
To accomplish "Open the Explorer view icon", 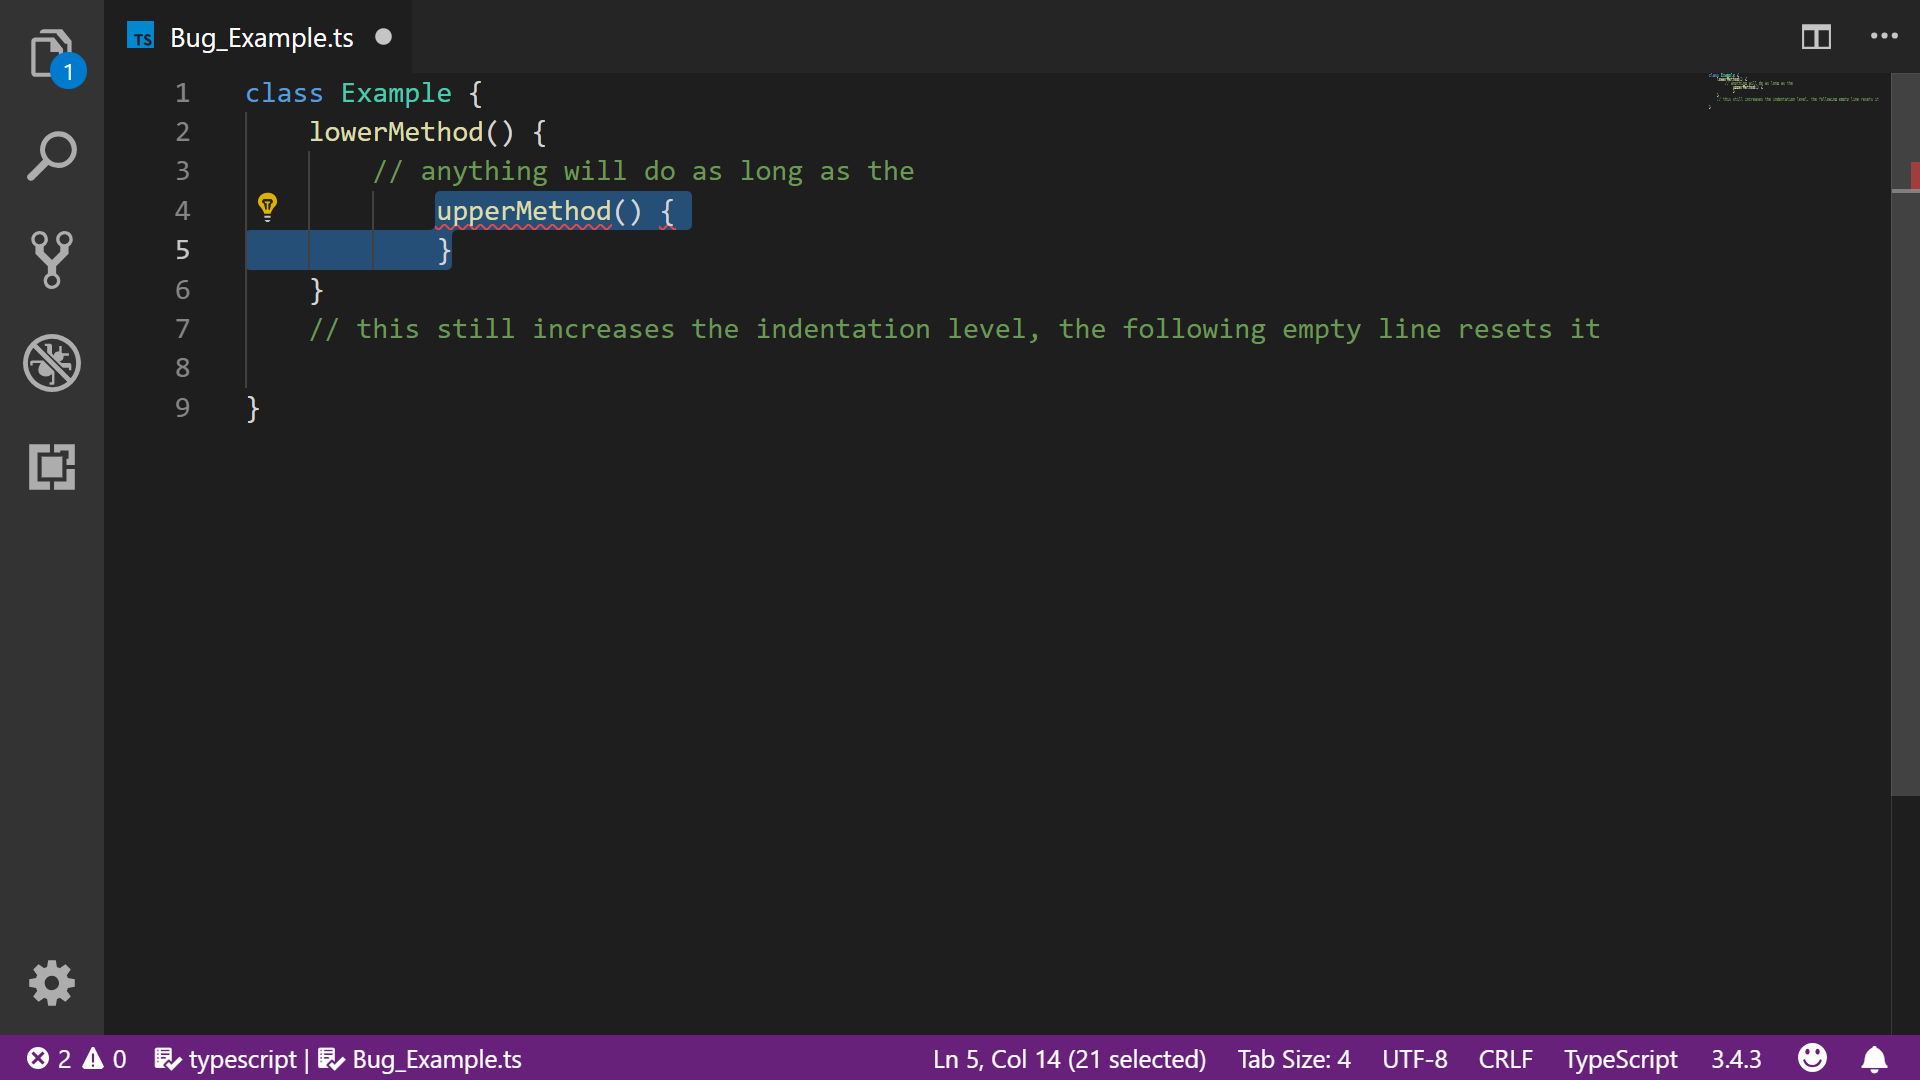I will coord(51,54).
